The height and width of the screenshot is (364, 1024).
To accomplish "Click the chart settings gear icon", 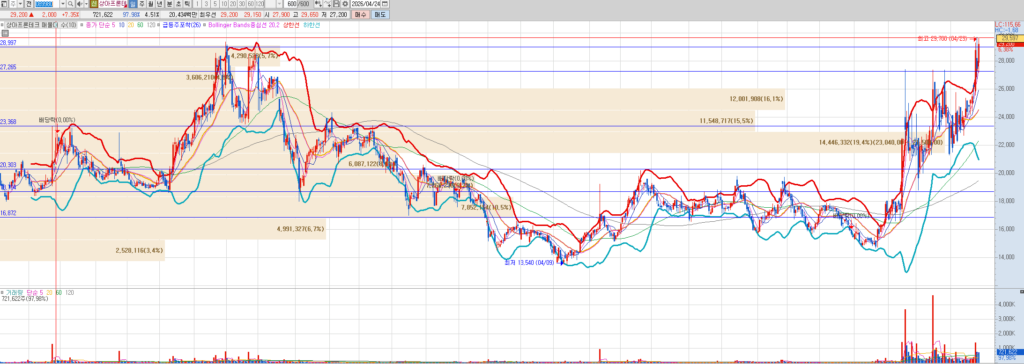I will click(345, 4).
